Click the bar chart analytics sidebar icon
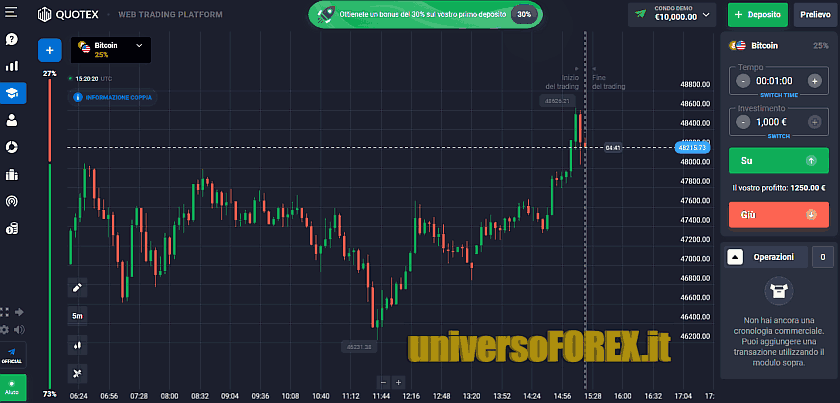The image size is (840, 403). [x=12, y=66]
